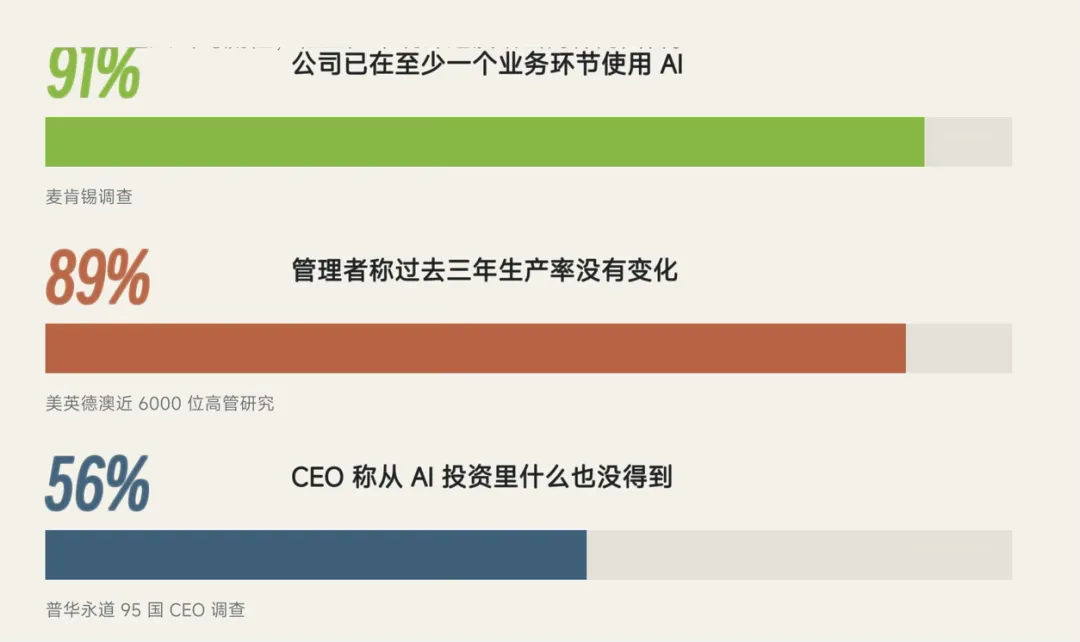The width and height of the screenshot is (1080, 642).
Task: Click the word CEO in the third headline
Action: (318, 477)
